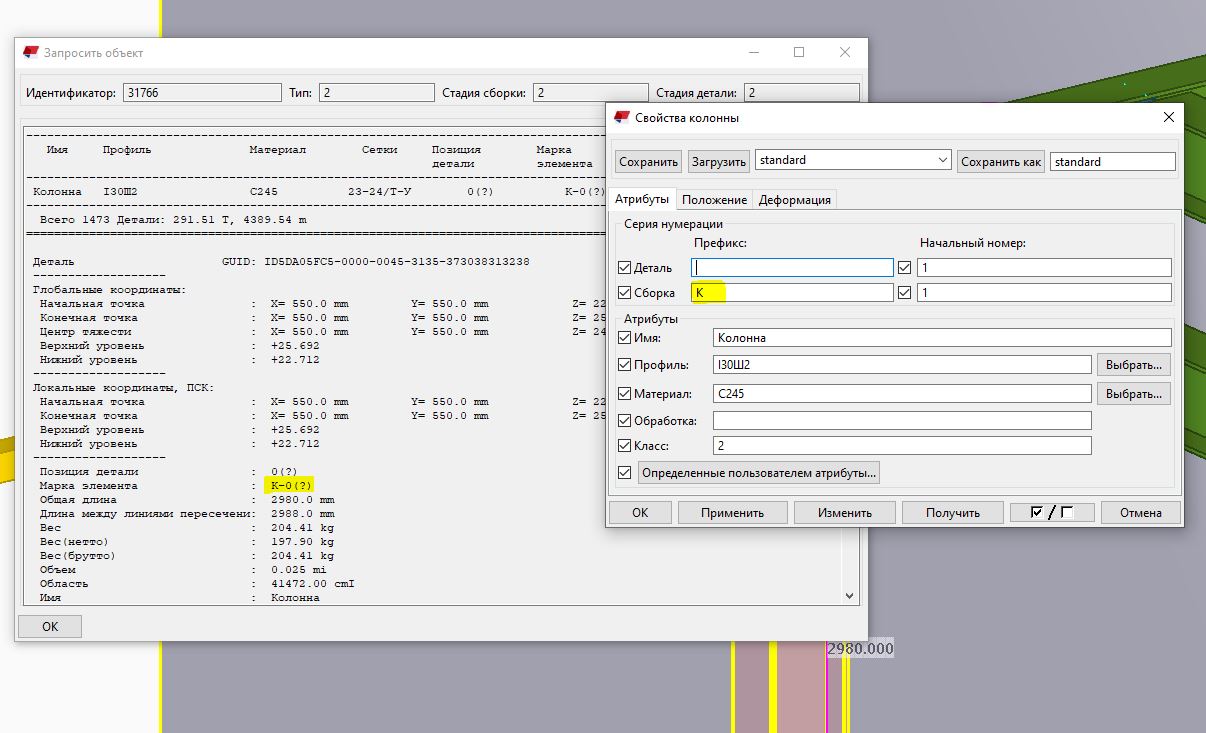Toggle the Материал checkbox
This screenshot has width=1206, height=733.
click(625, 394)
